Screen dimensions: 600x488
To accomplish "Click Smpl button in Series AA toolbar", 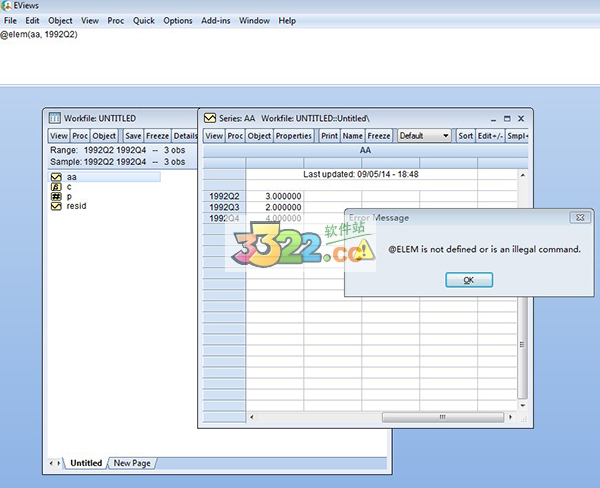I will pyautogui.click(x=517, y=136).
